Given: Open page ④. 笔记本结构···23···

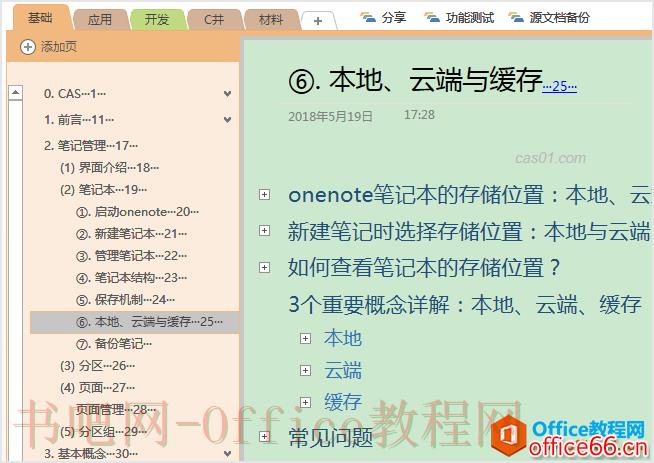Looking at the screenshot, I should 131,278.
